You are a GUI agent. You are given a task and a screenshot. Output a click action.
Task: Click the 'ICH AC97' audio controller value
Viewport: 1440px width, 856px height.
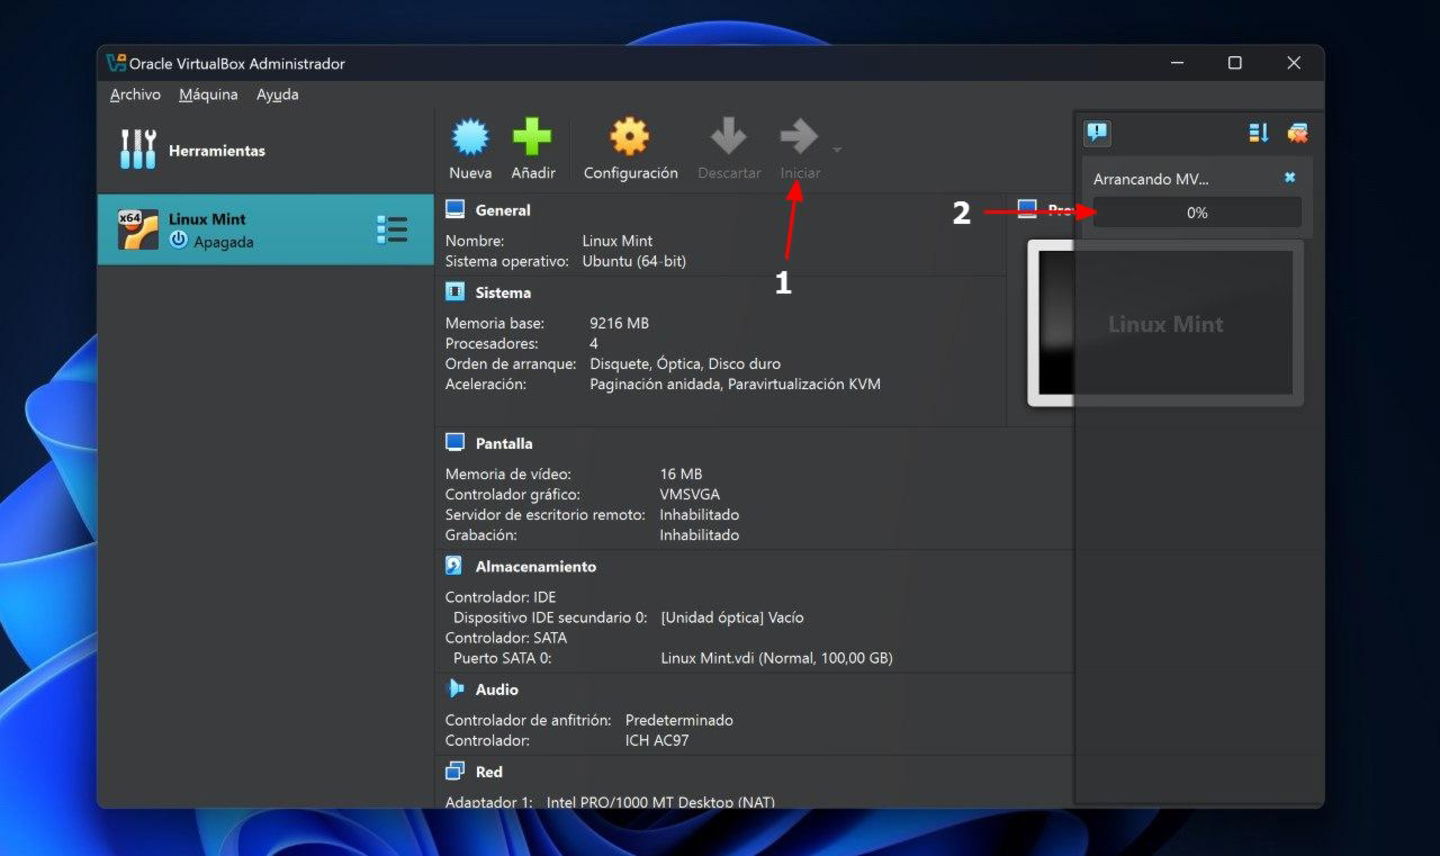click(x=657, y=740)
